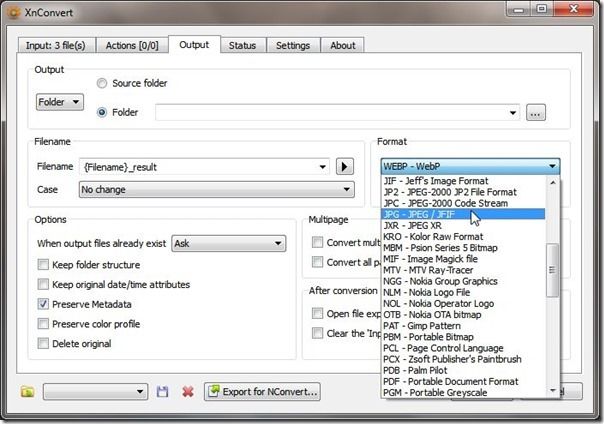Choose MTV - MTV Ray-Tracer

click(463, 270)
